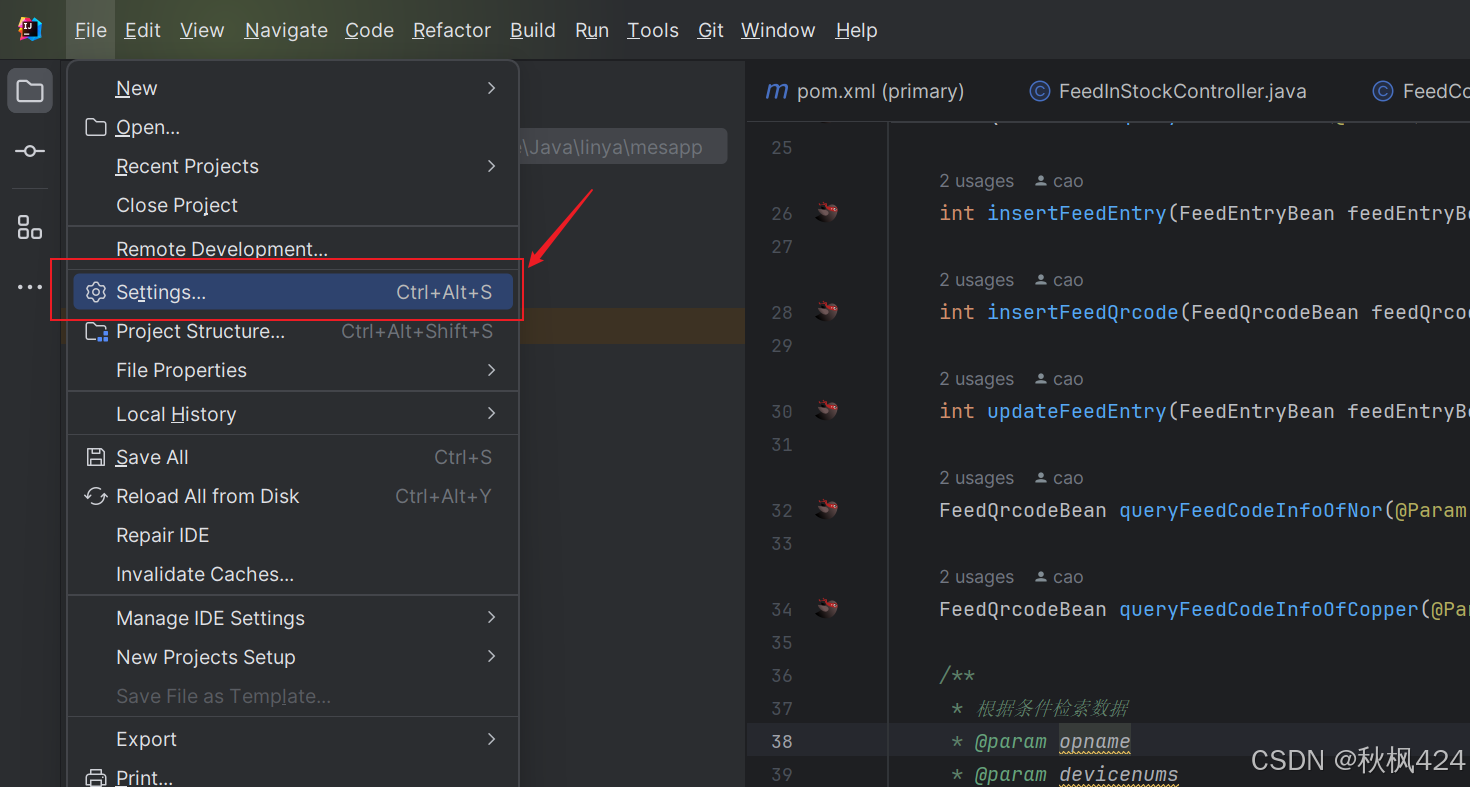Screen dimensions: 1470x787
Task: Click line number 38 in the gutter
Action: click(781, 741)
